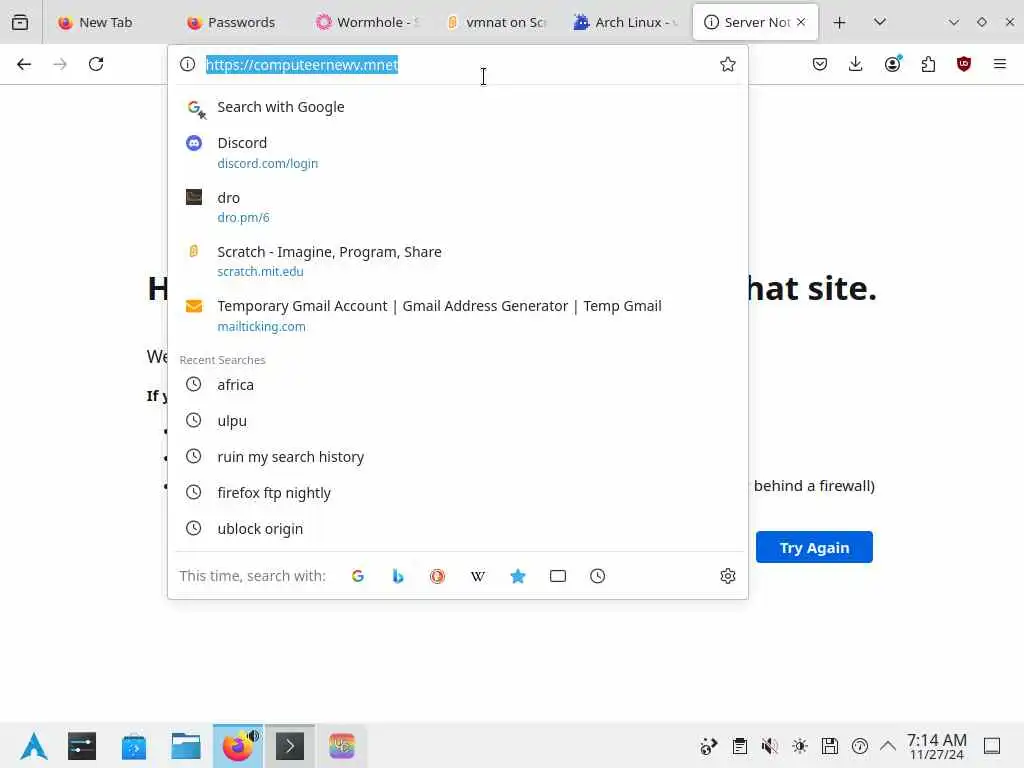Open the file manager from taskbar
Image resolution: width=1024 pixels, height=768 pixels.
[185, 746]
